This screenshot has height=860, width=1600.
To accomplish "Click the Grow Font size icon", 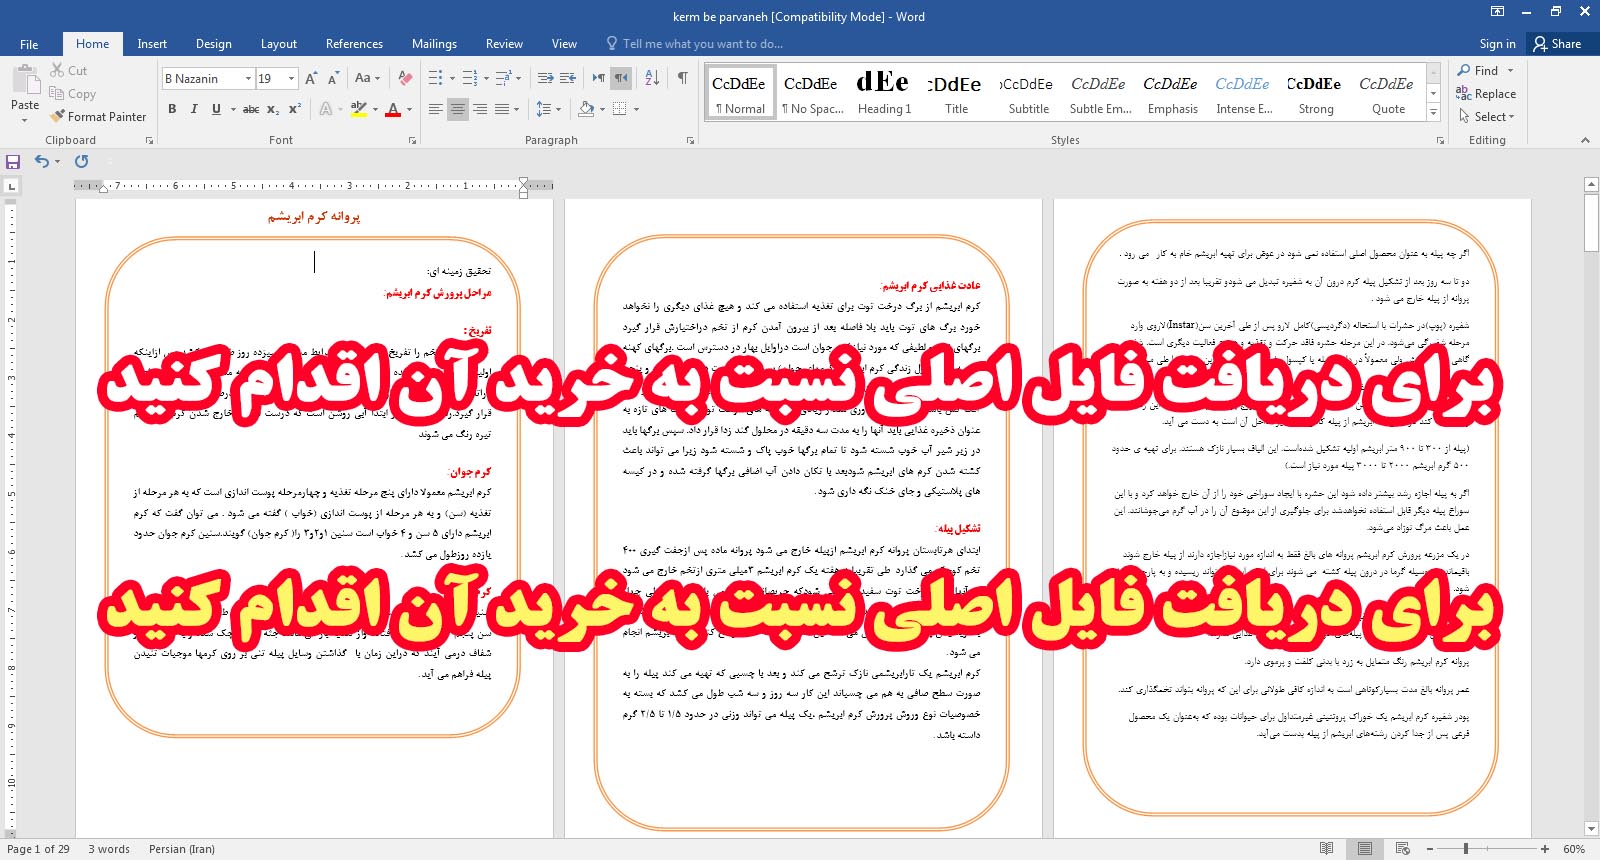I will pyautogui.click(x=311, y=78).
